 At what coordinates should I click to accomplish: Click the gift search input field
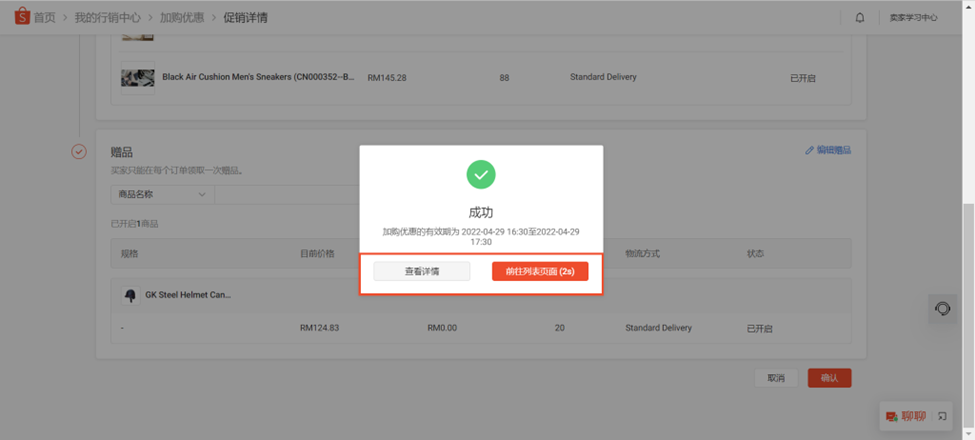287,195
